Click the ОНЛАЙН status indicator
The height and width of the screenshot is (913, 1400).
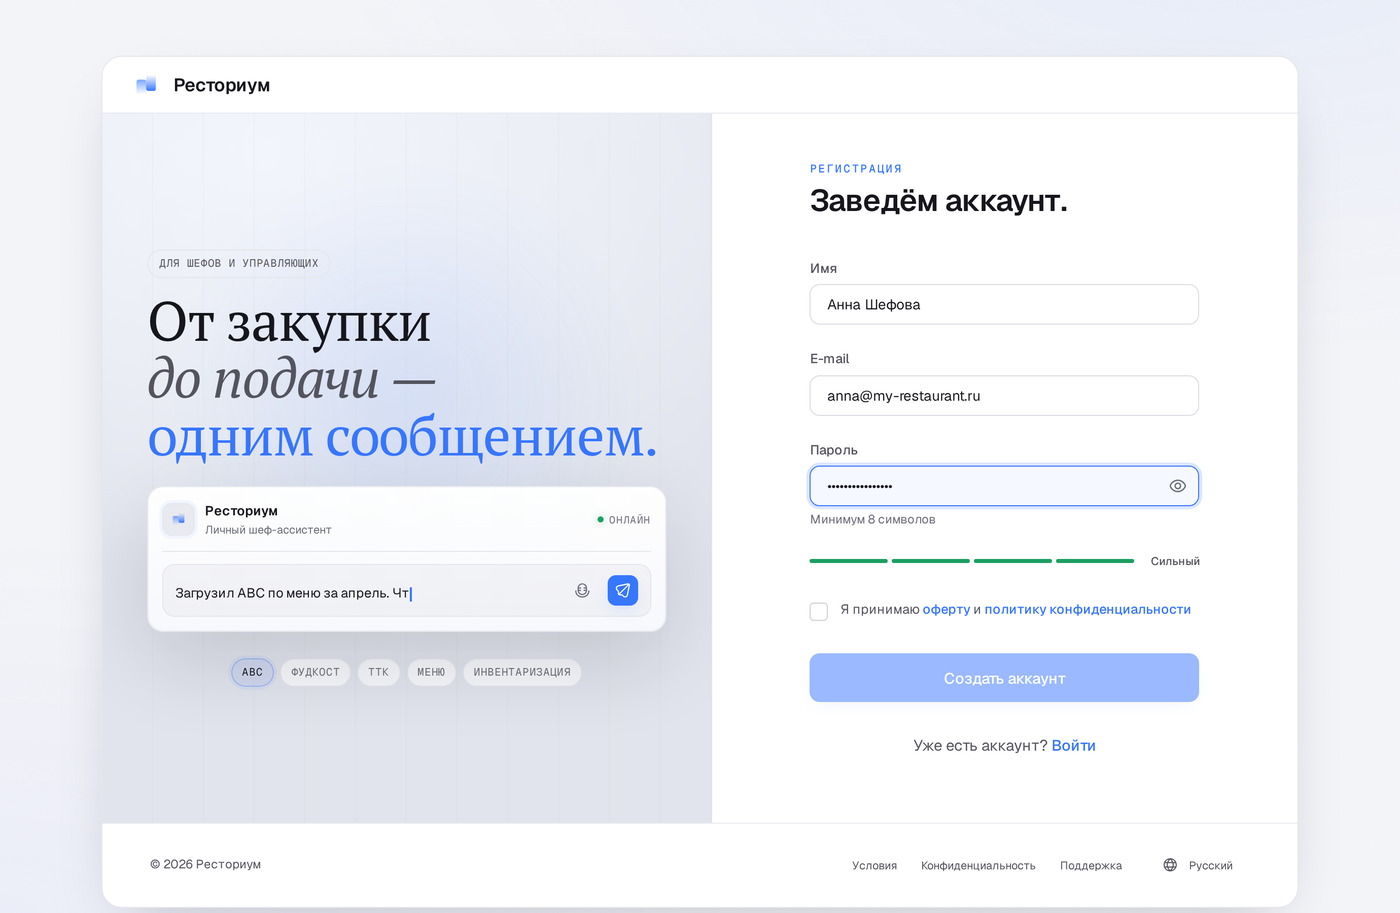(623, 520)
